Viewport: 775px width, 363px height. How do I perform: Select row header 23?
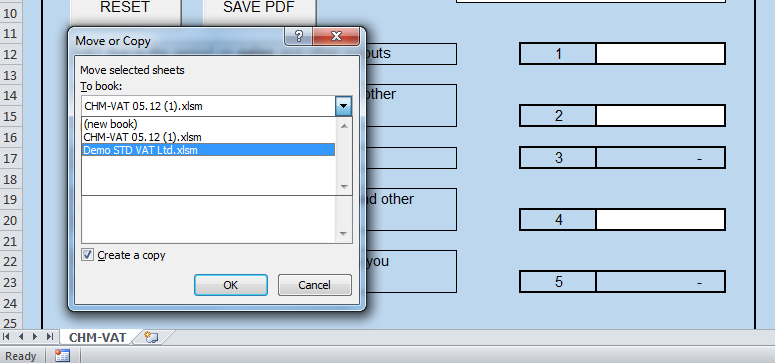10,282
